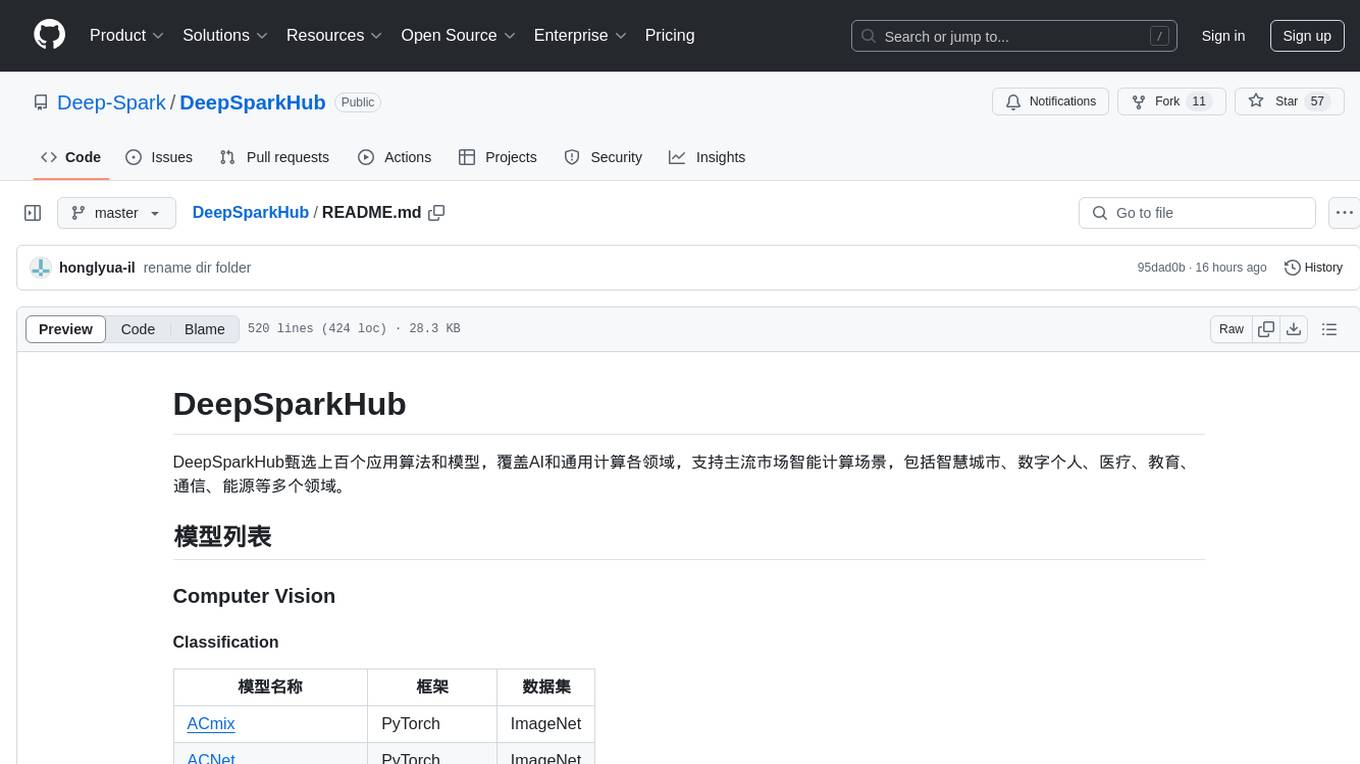This screenshot has height=764, width=1360.
Task: Click the repository book icon
Action: click(41, 102)
